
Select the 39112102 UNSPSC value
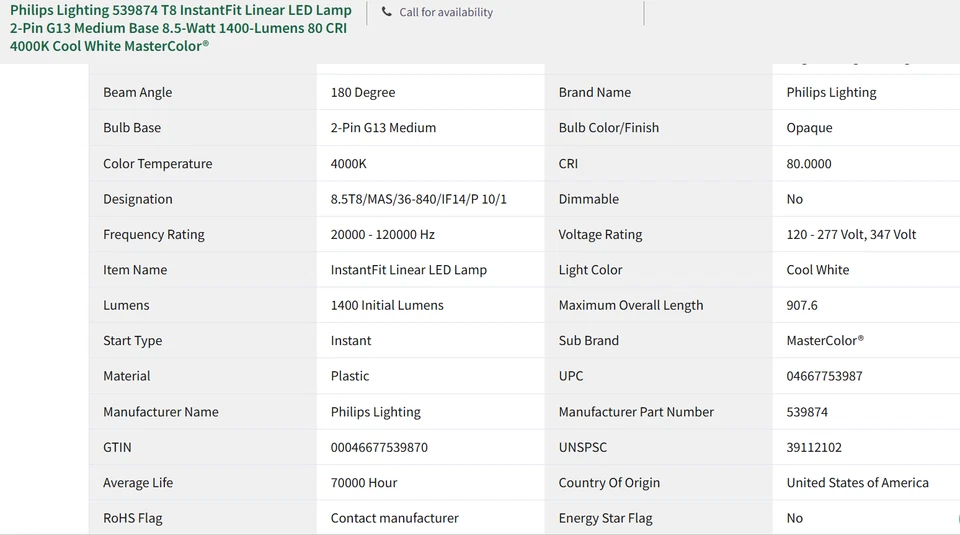pos(814,447)
